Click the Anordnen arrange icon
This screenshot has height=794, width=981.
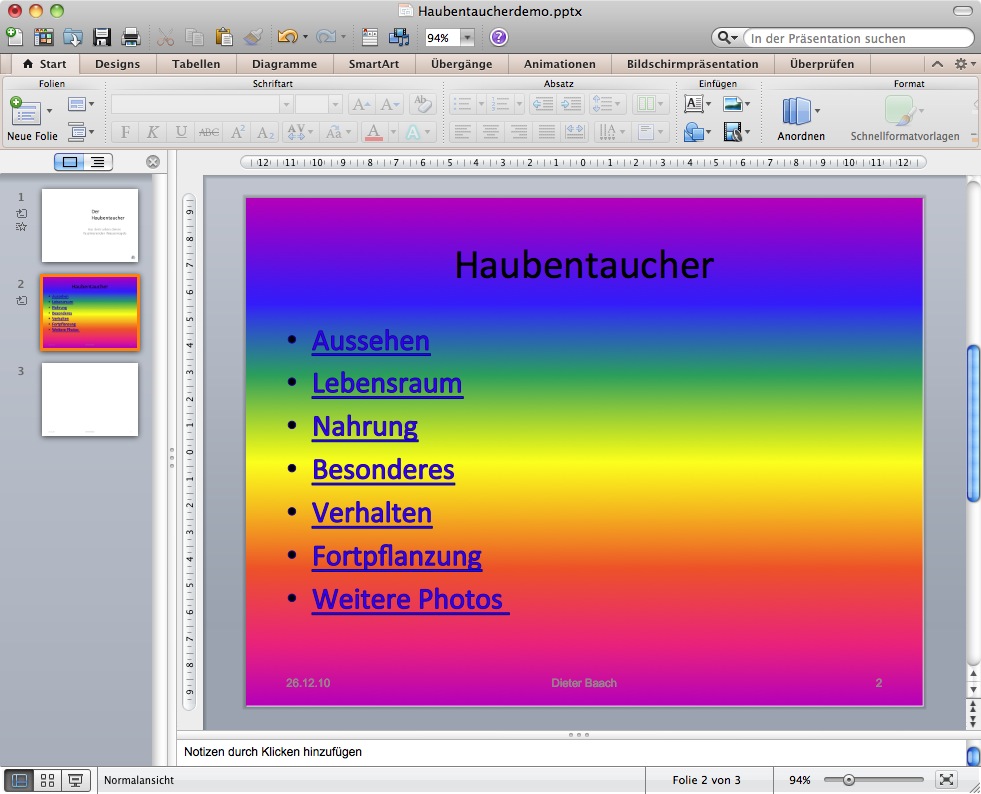(797, 111)
